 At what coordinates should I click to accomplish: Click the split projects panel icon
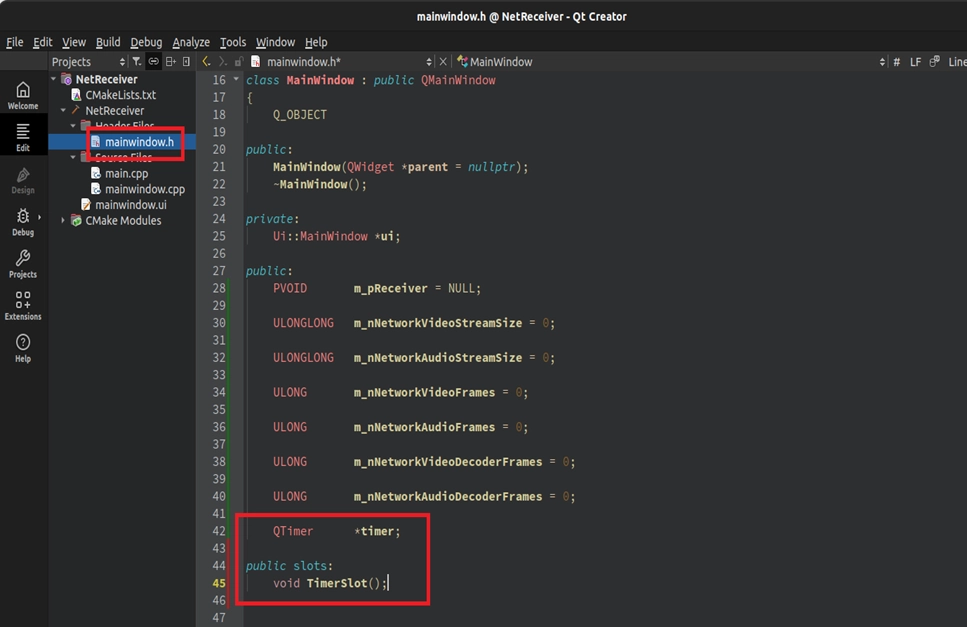tap(171, 62)
